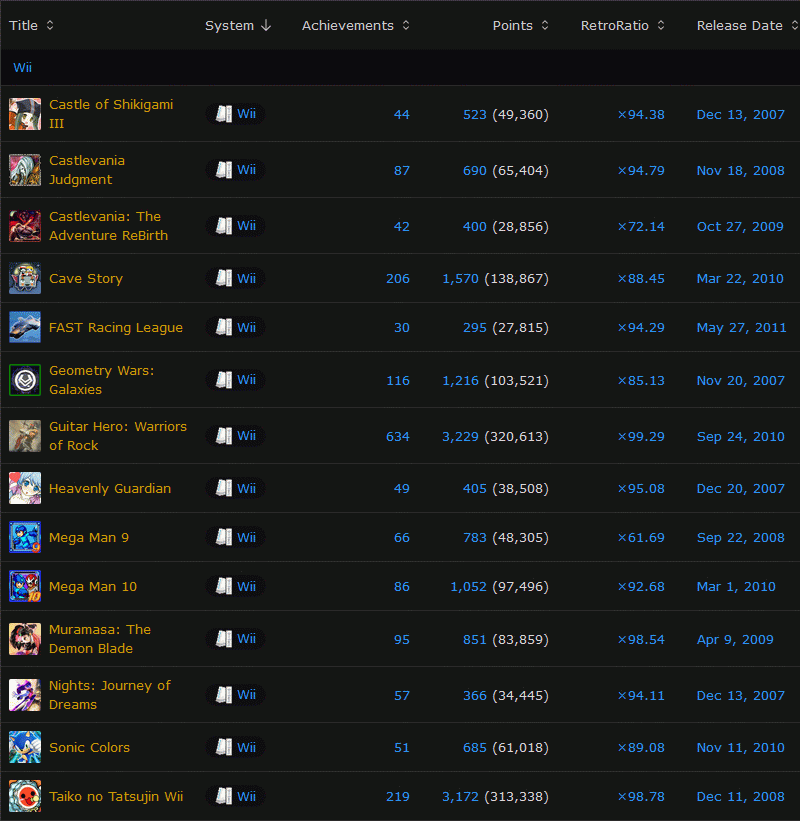800x821 pixels.
Task: Click the 206 achievements count for Cave Story
Action: [x=398, y=279]
